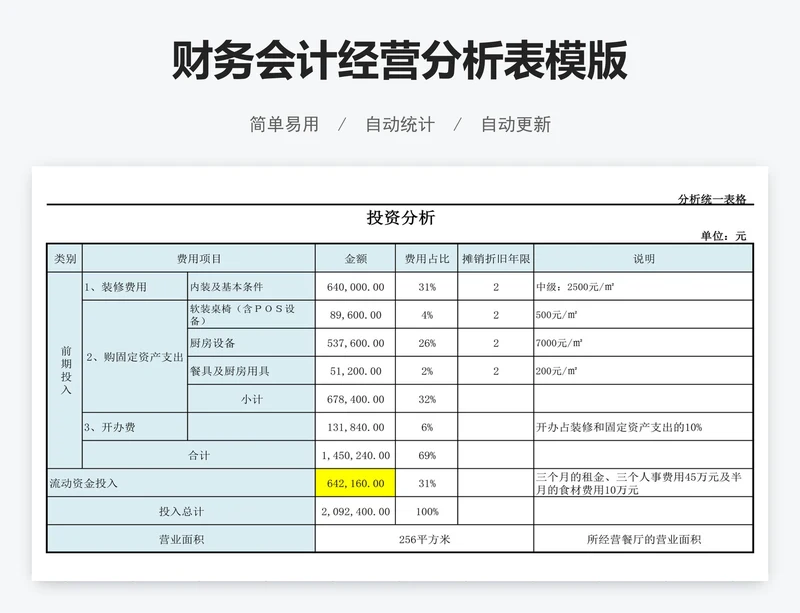This screenshot has height=613, width=800.
Task: Select the 软装桌椅（含POS设备）cell
Action: click(x=252, y=314)
